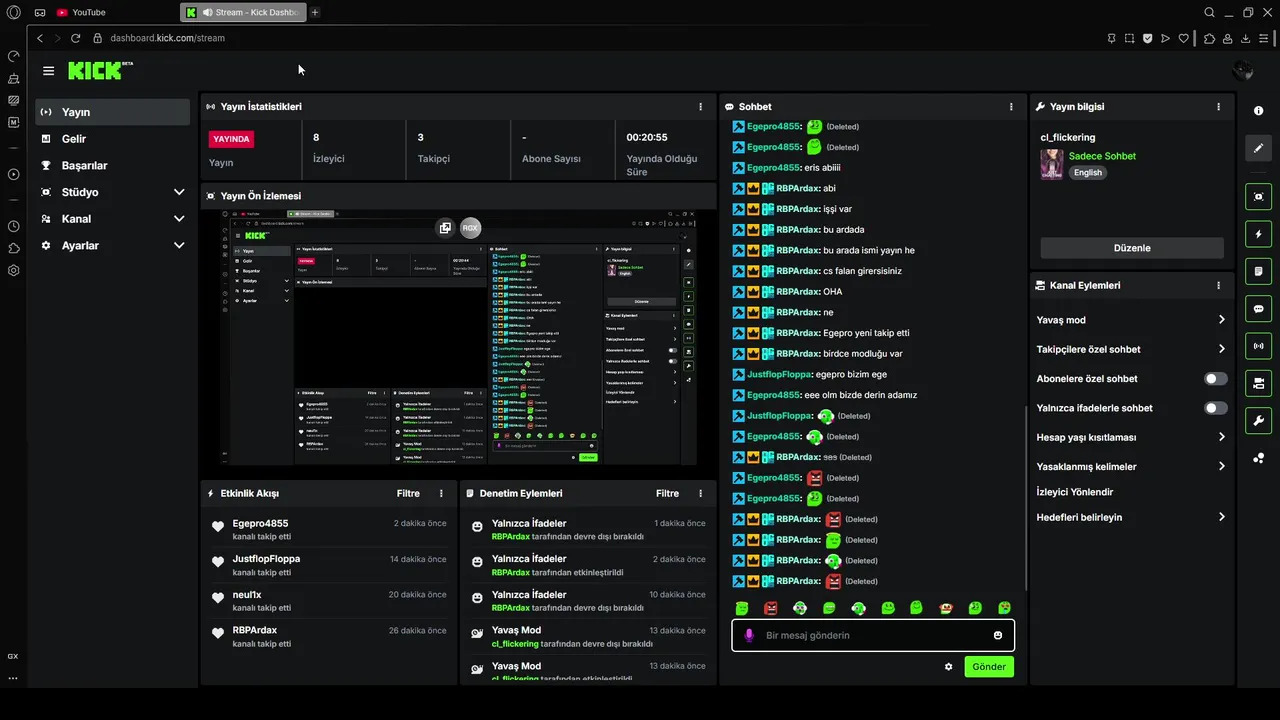Send message with Gönder button
Image resolution: width=1280 pixels, height=720 pixels.
click(x=989, y=667)
